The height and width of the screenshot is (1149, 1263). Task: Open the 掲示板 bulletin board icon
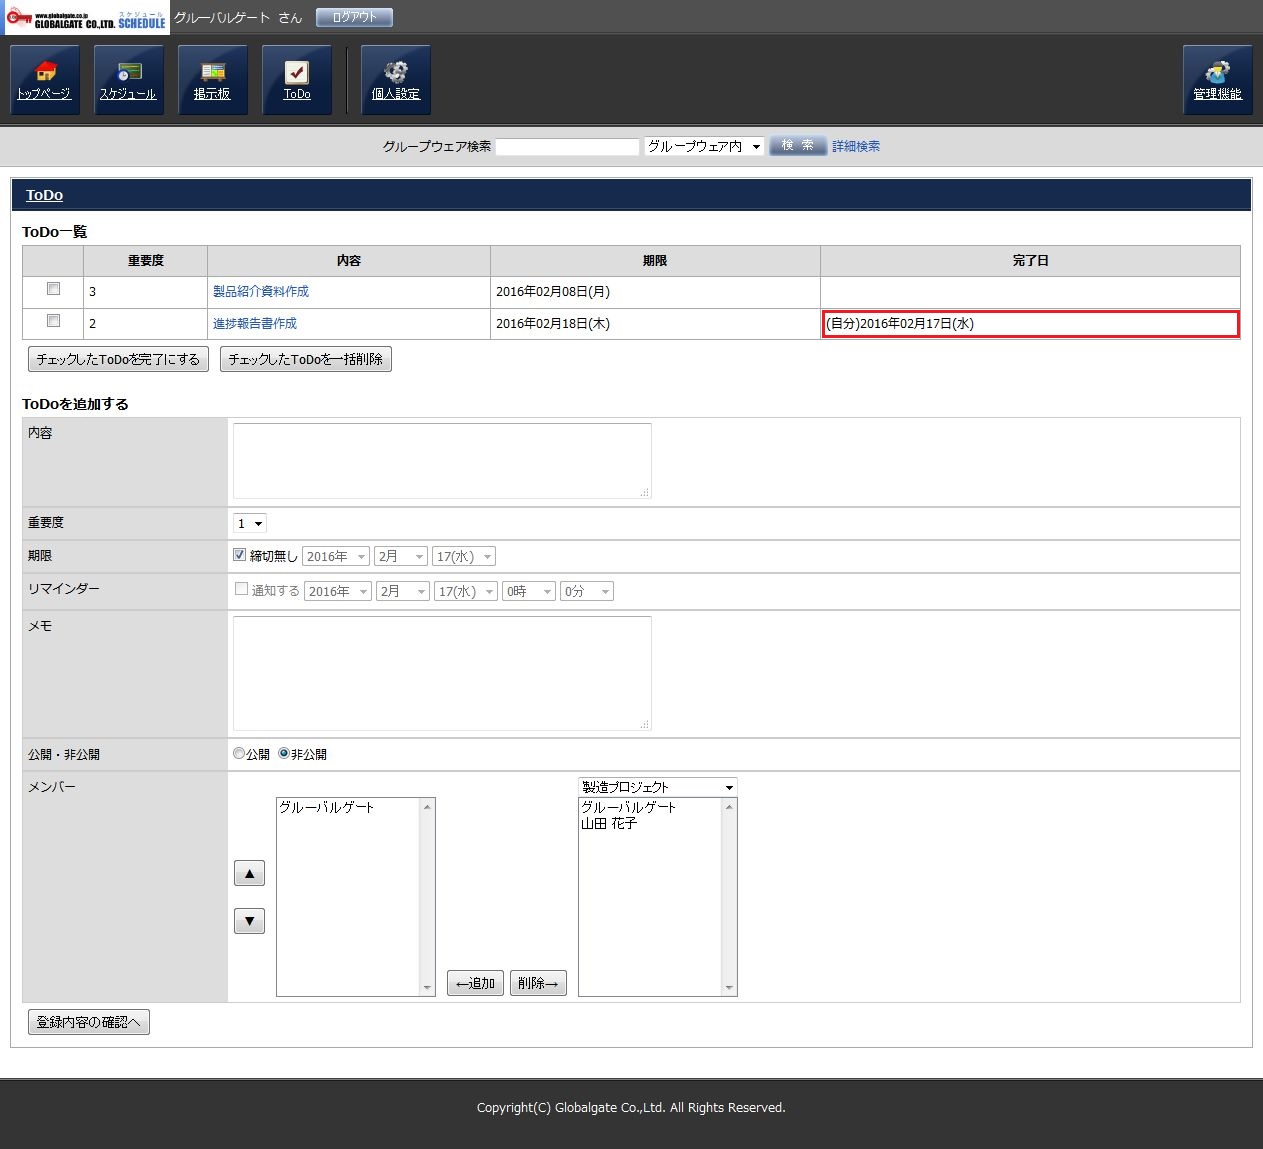tap(213, 80)
